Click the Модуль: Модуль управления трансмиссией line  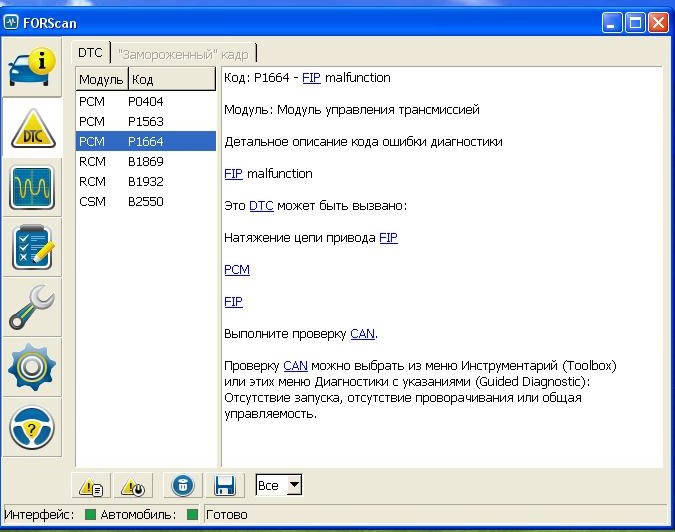coord(352,110)
